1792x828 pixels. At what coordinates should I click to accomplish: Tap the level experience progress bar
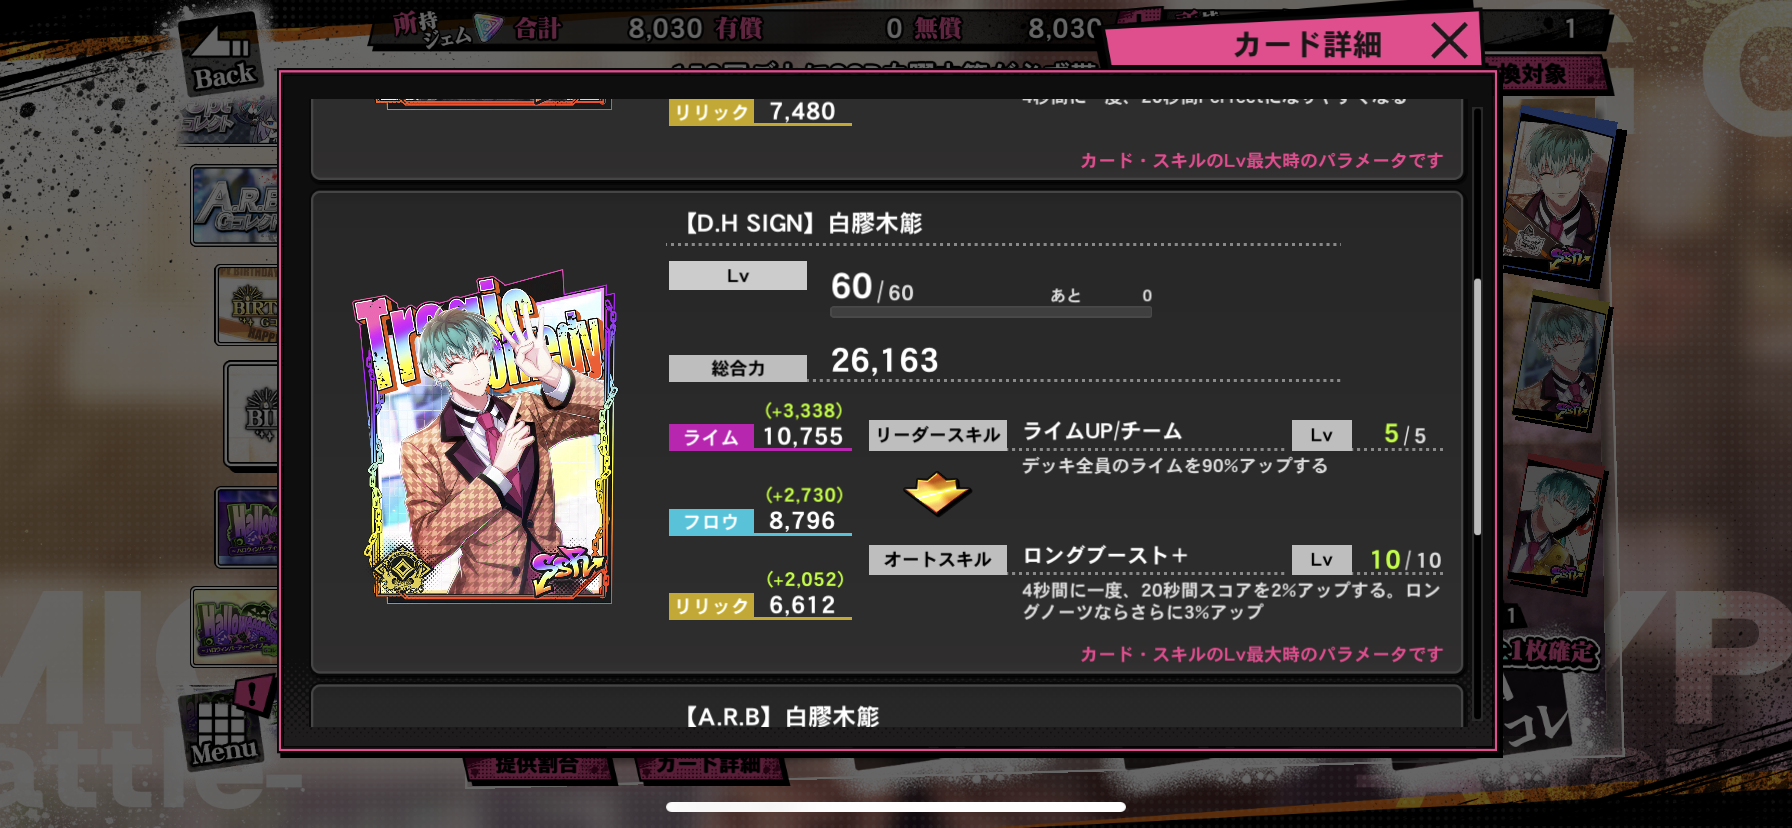tap(991, 312)
